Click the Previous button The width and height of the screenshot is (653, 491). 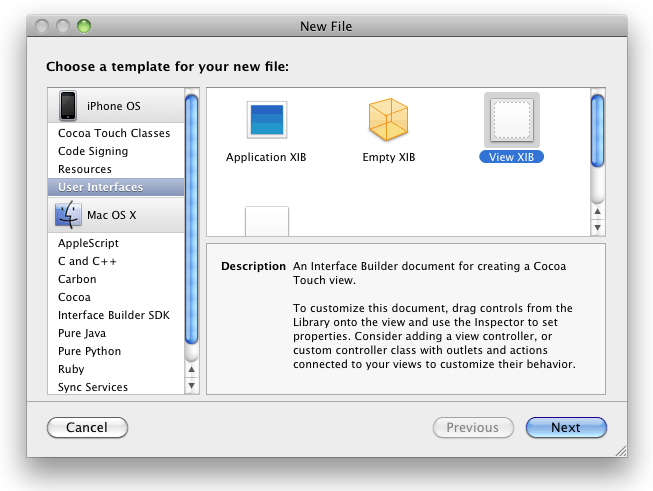(473, 427)
